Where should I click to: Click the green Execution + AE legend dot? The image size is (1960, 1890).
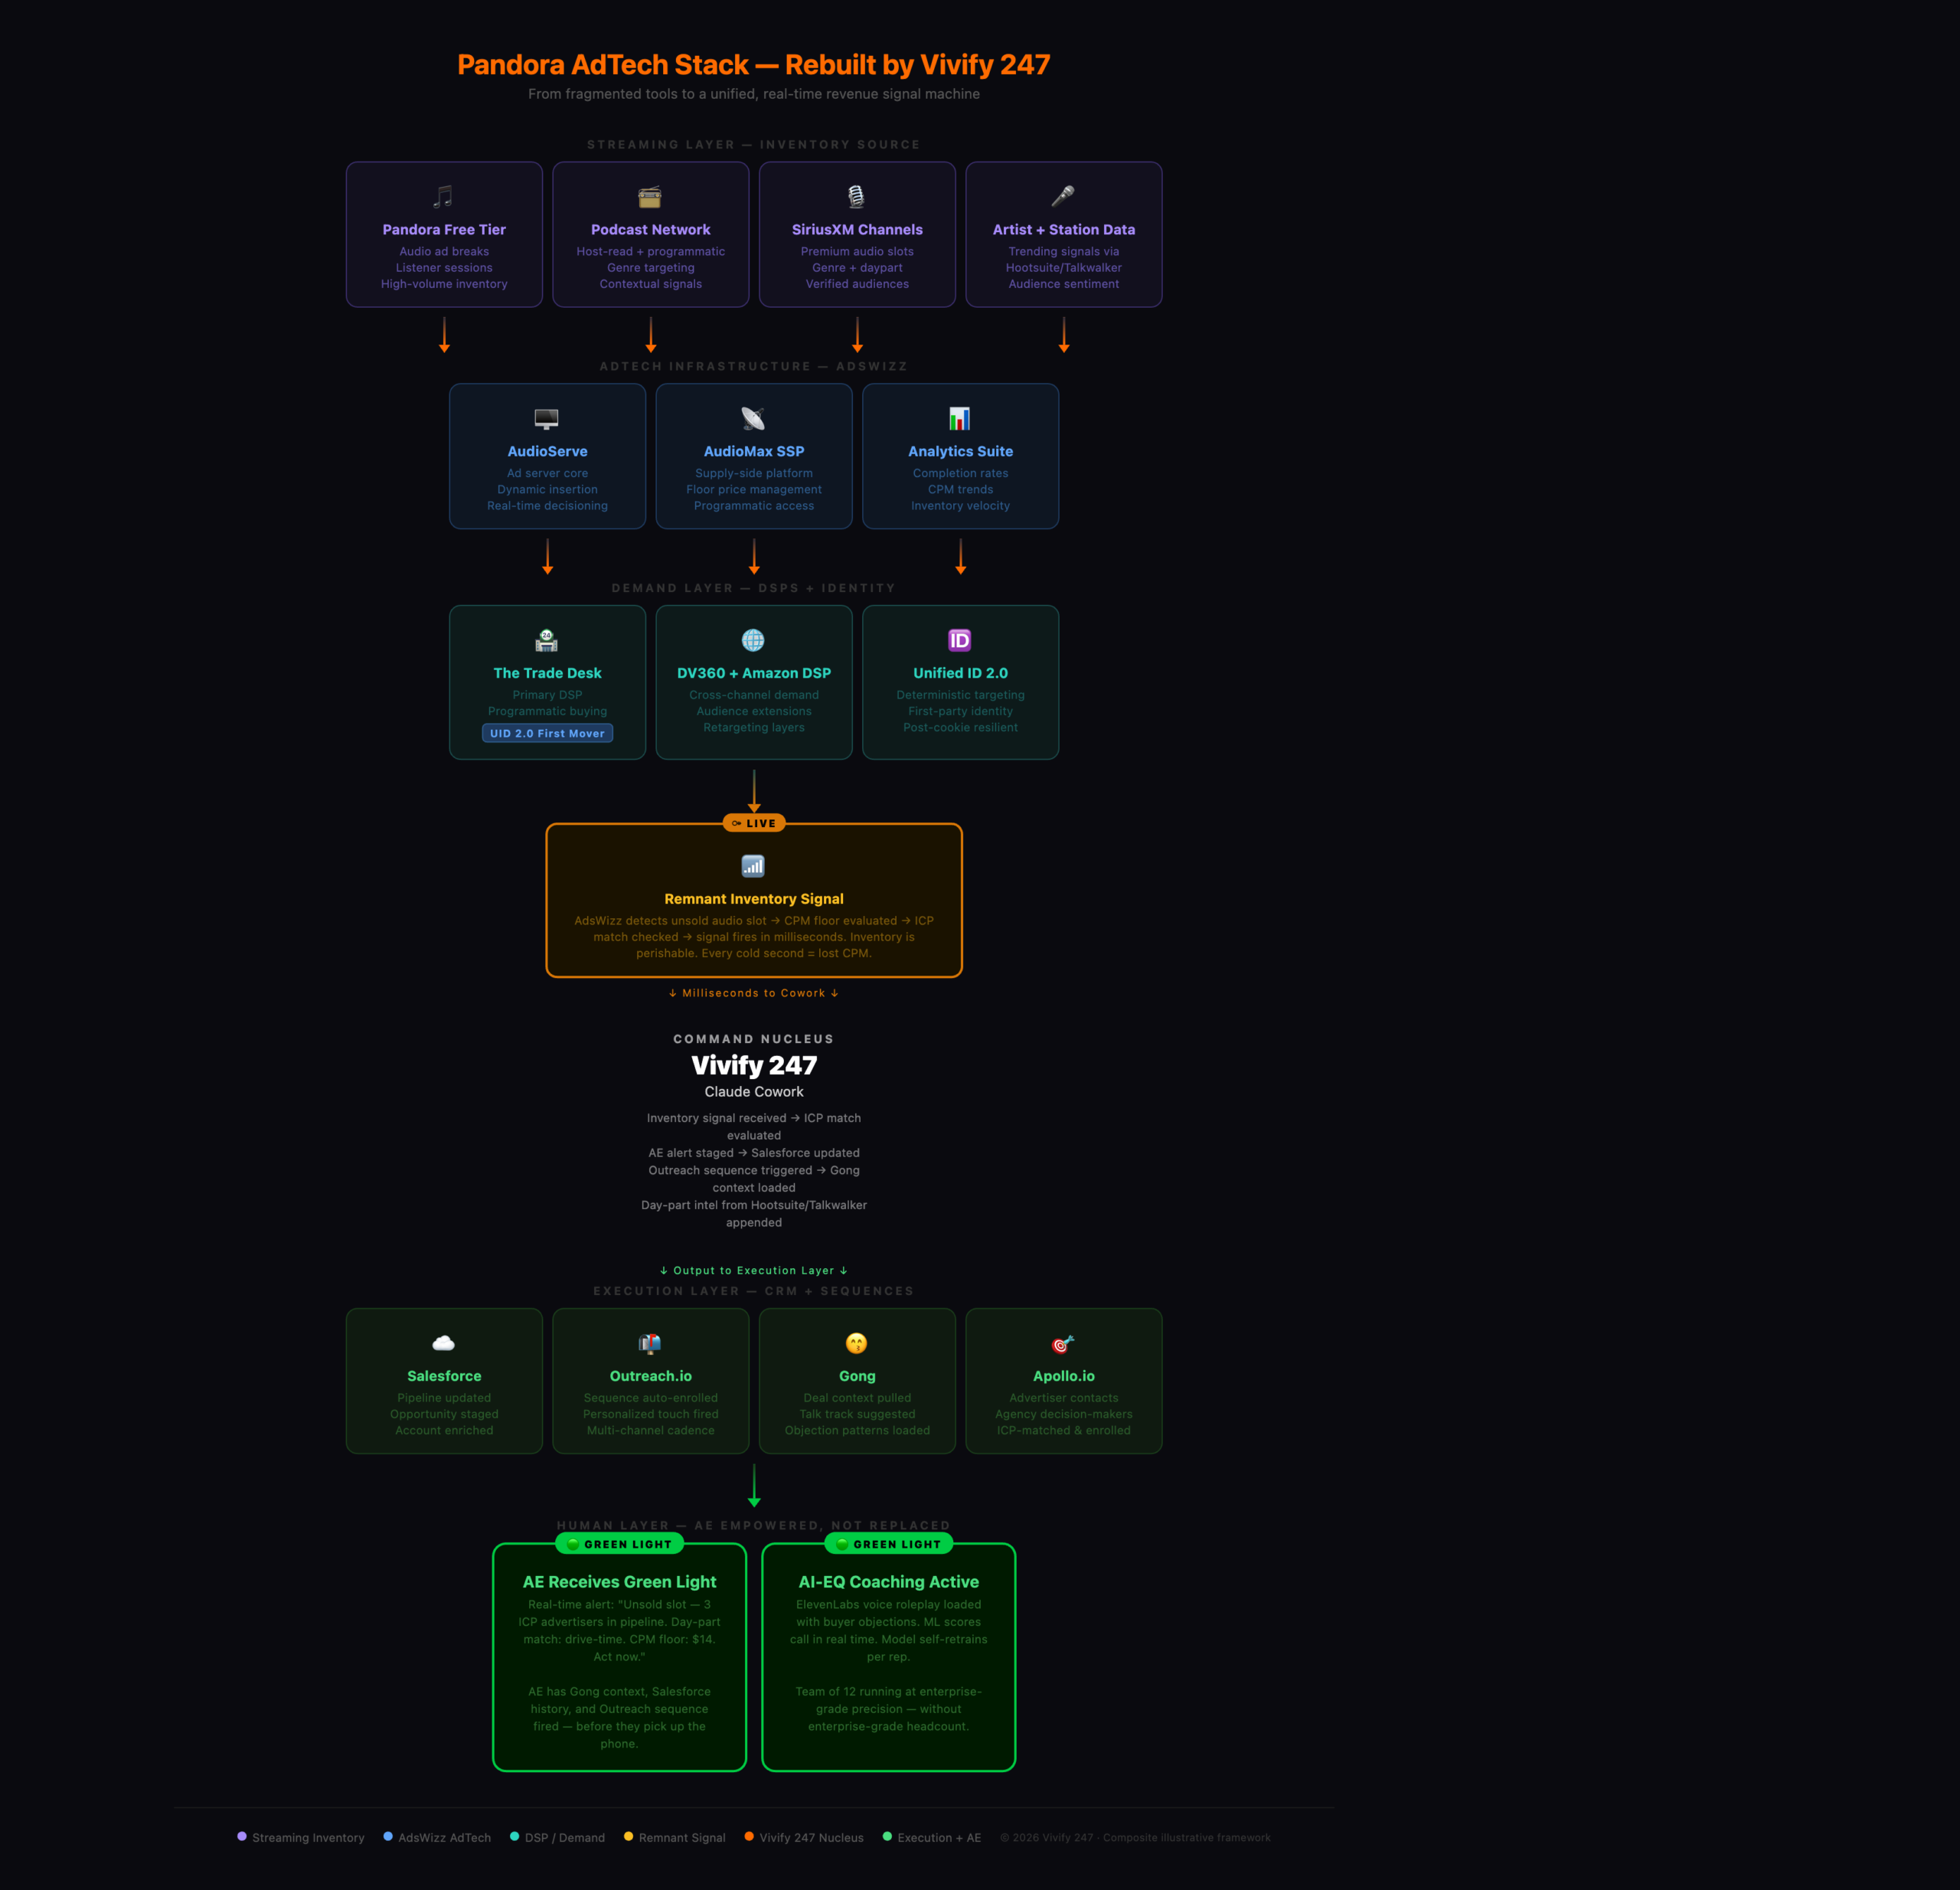pyautogui.click(x=887, y=1836)
